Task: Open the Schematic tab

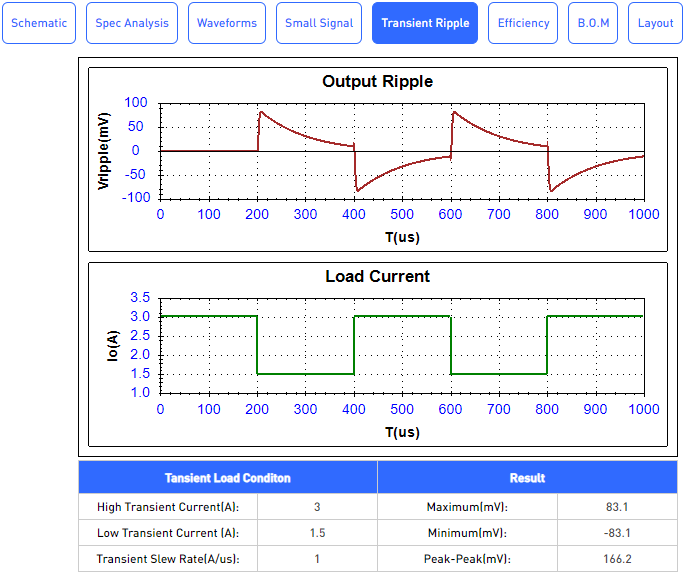Action: (39, 23)
